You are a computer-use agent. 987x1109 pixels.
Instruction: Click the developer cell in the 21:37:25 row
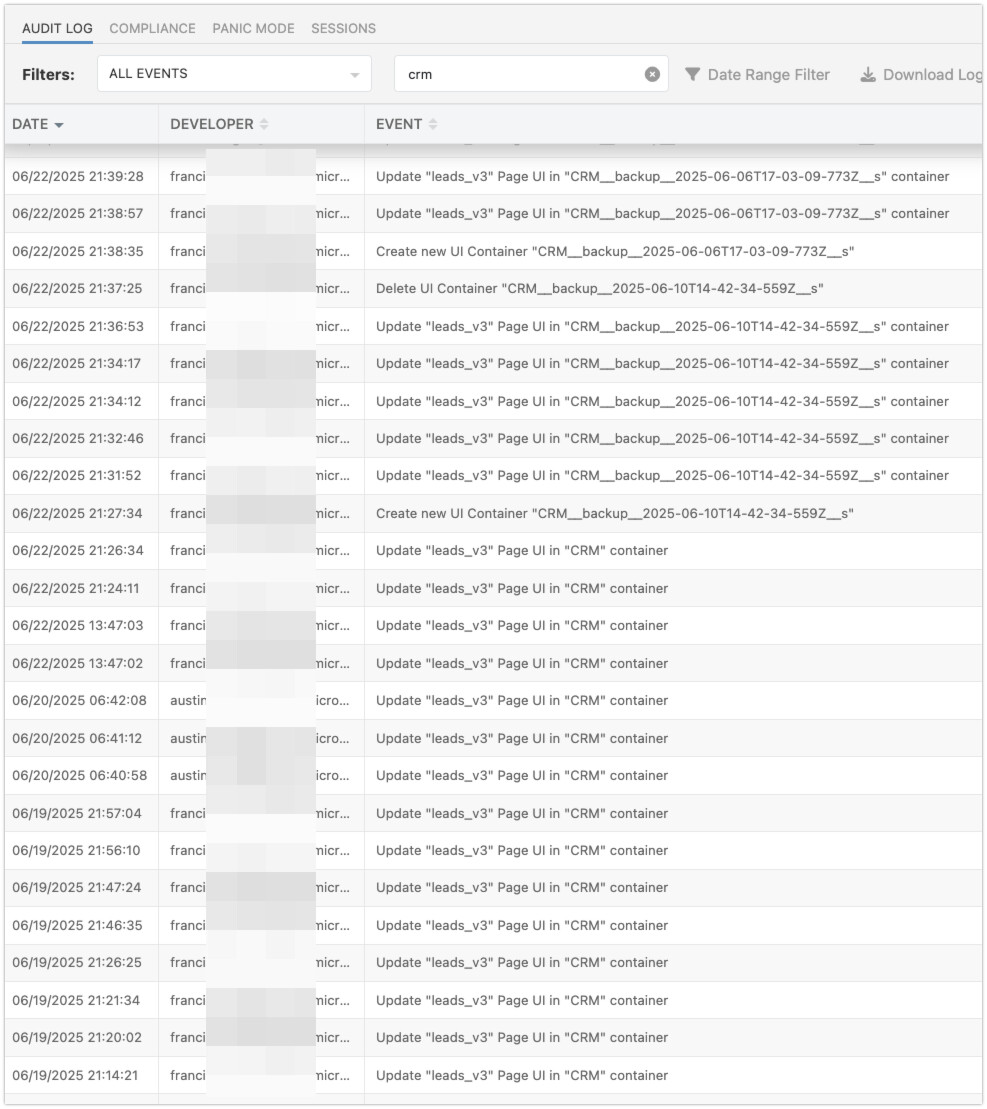[x=260, y=289]
